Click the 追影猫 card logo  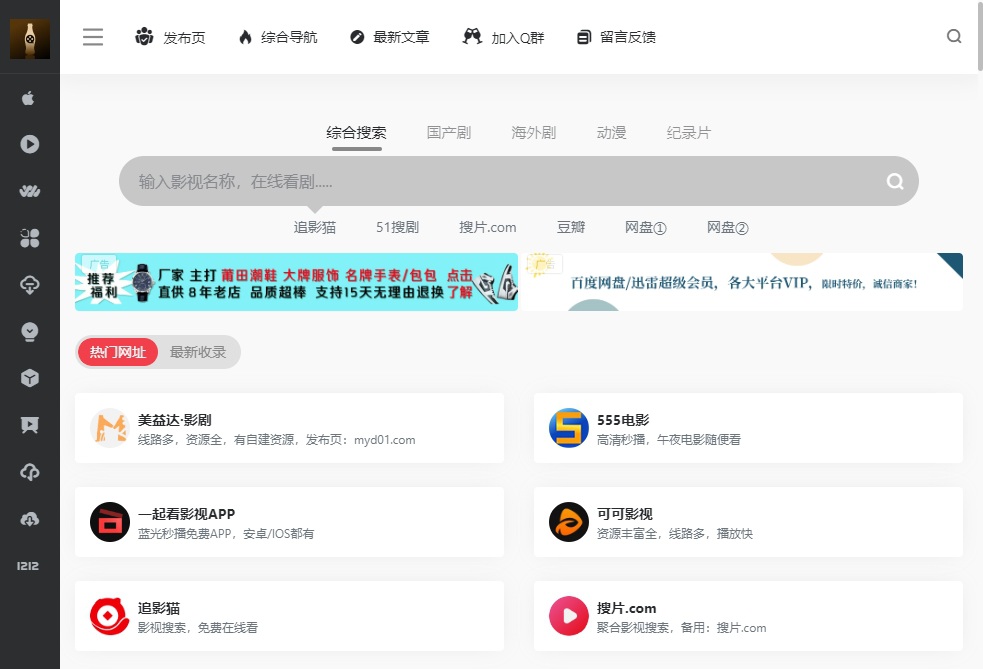[110, 616]
